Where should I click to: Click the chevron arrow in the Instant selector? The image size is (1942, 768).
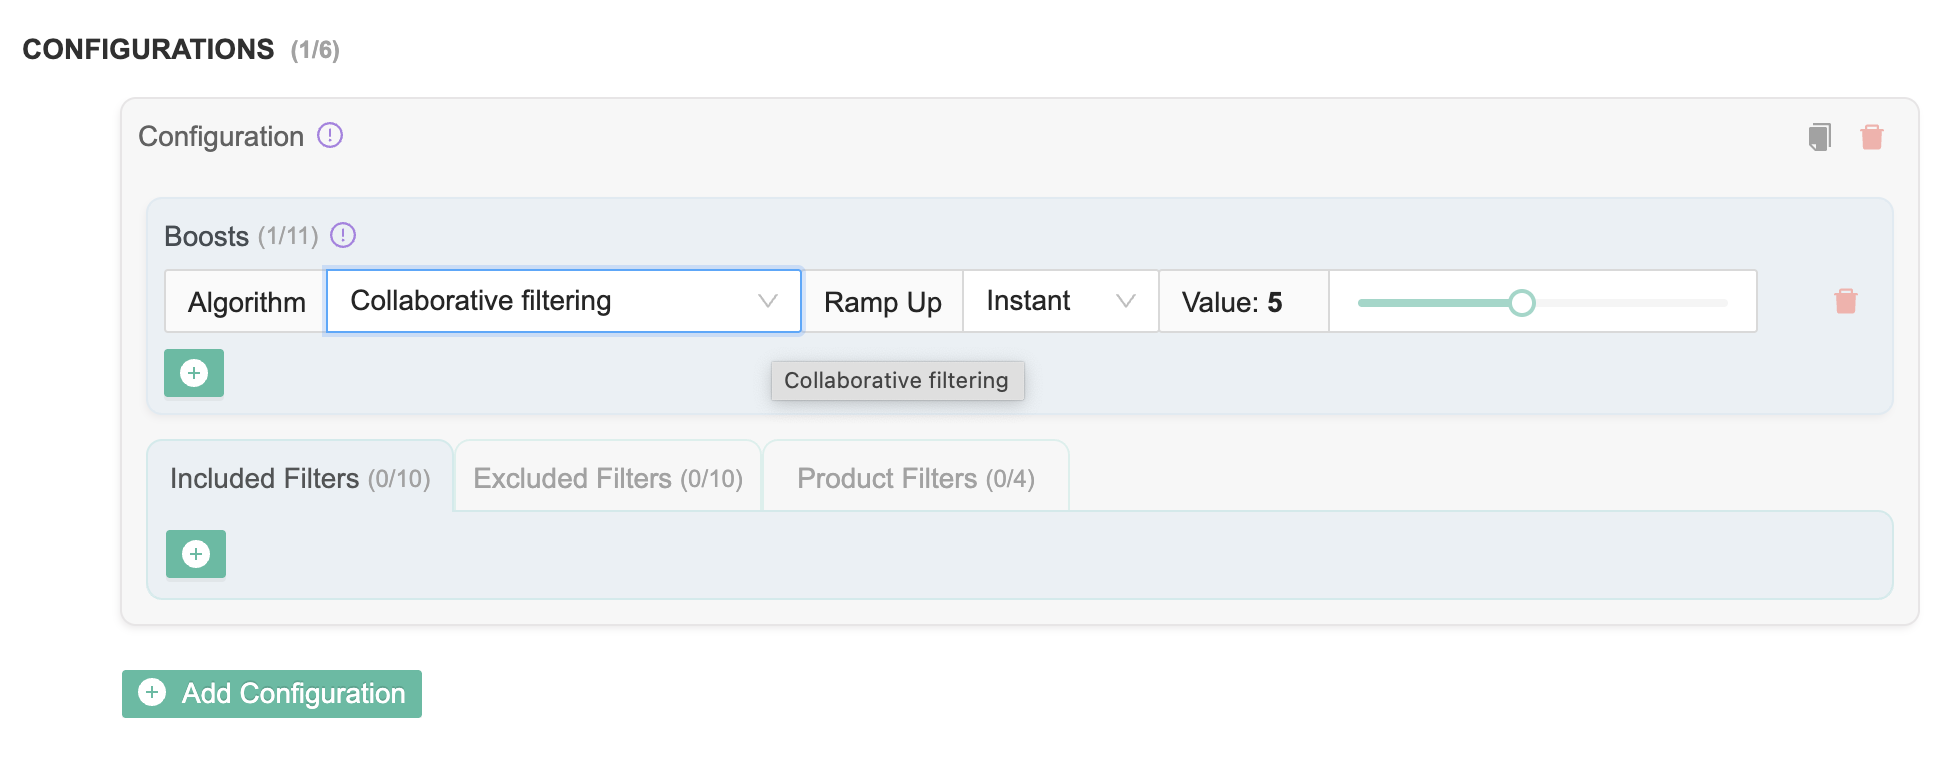click(1125, 301)
